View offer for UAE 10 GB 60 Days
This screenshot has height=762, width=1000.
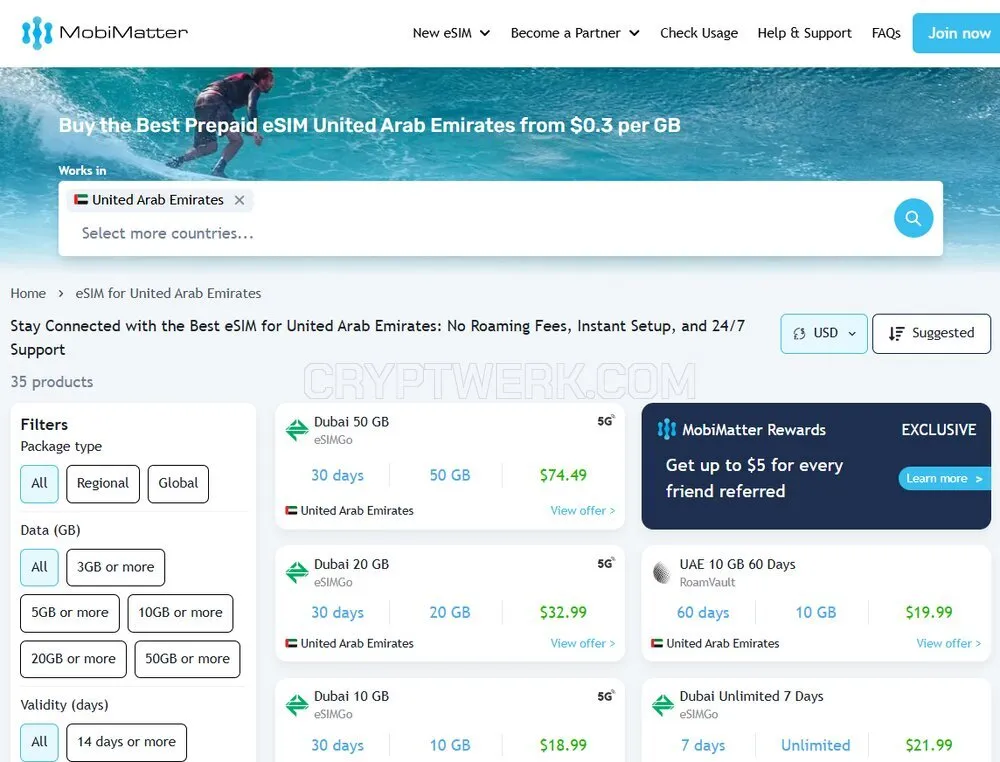948,643
